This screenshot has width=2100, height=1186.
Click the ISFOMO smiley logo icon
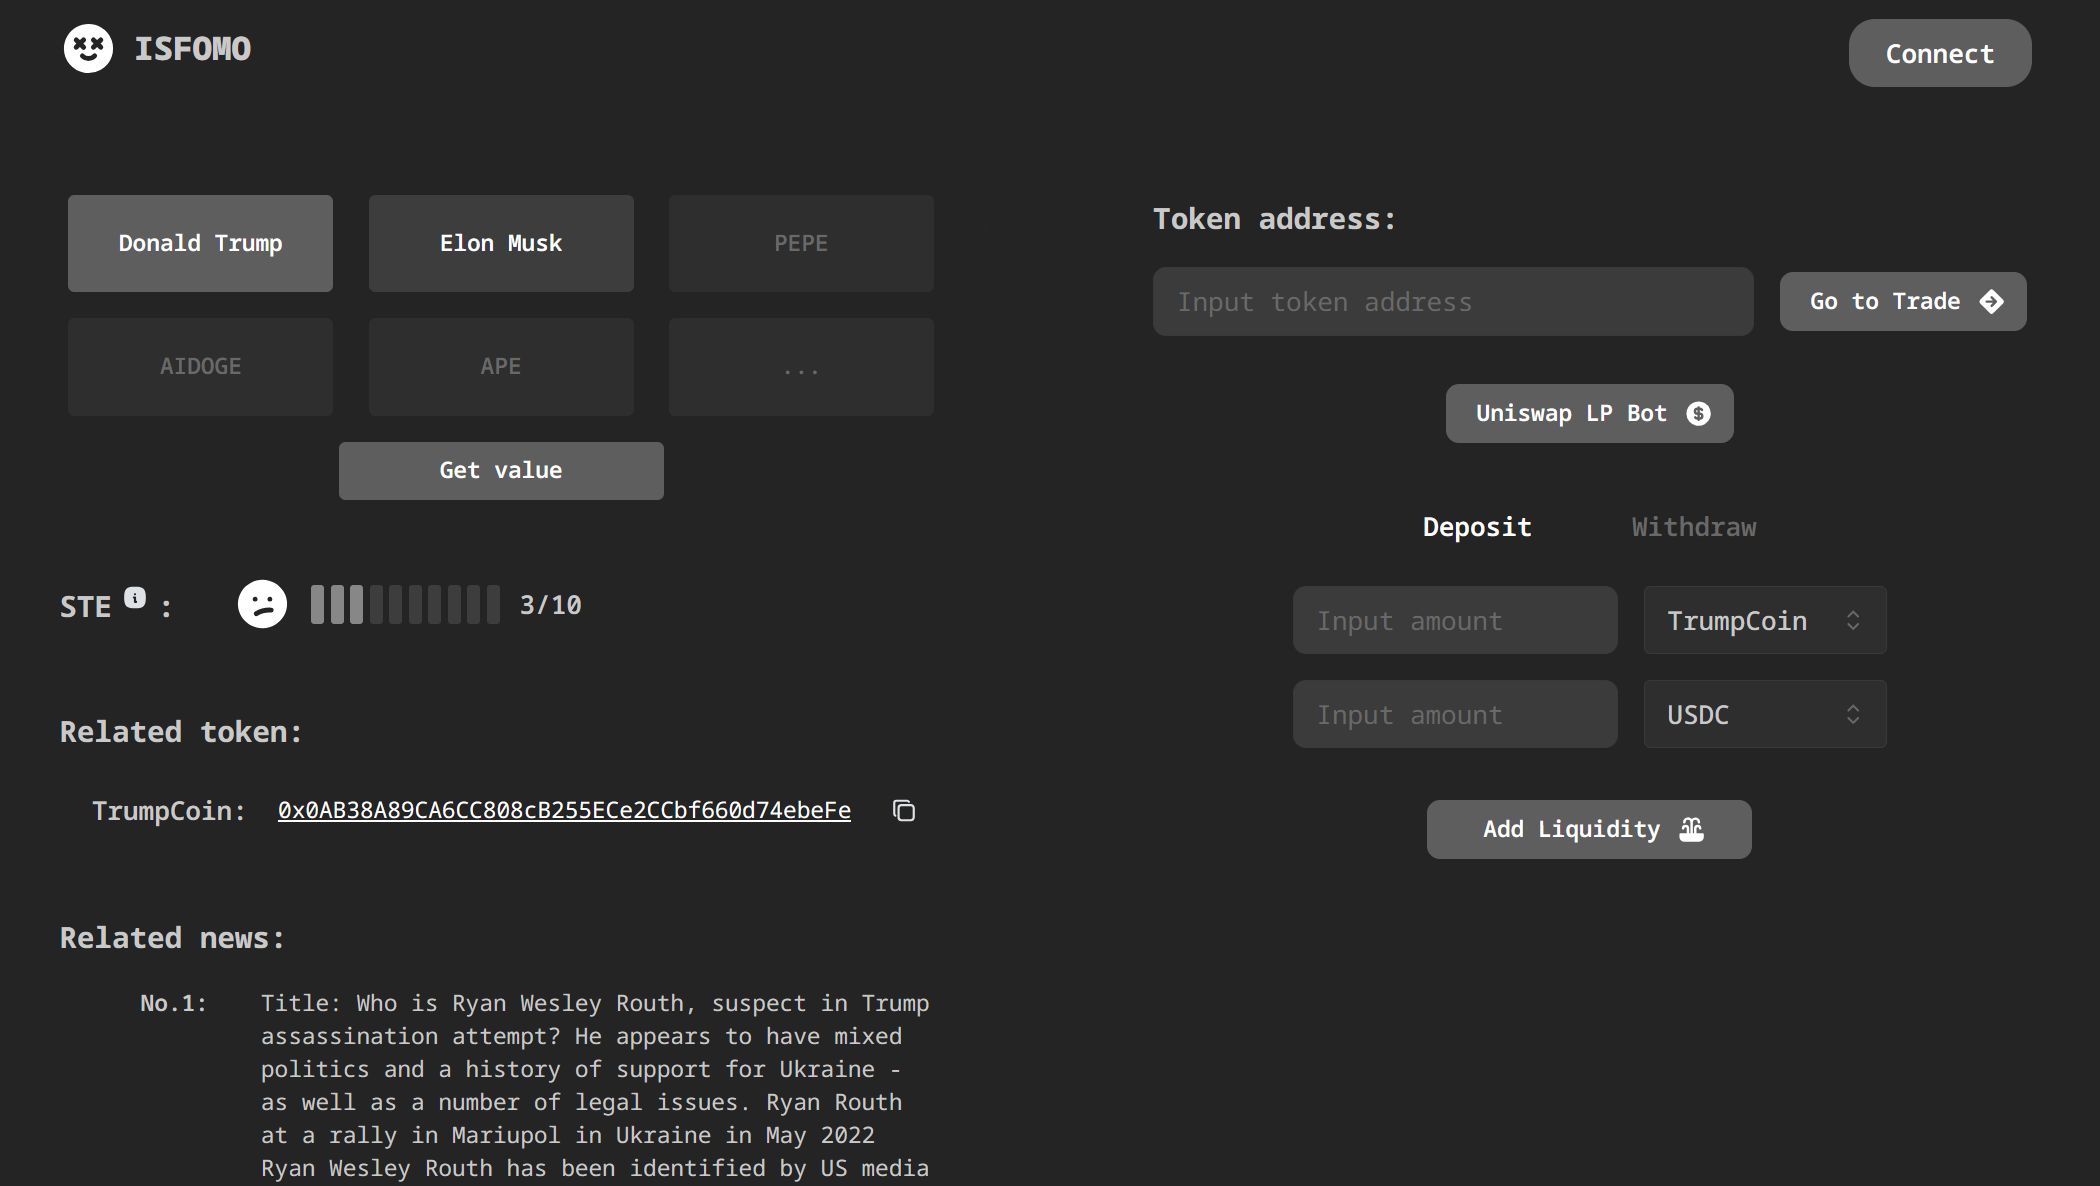(x=88, y=48)
